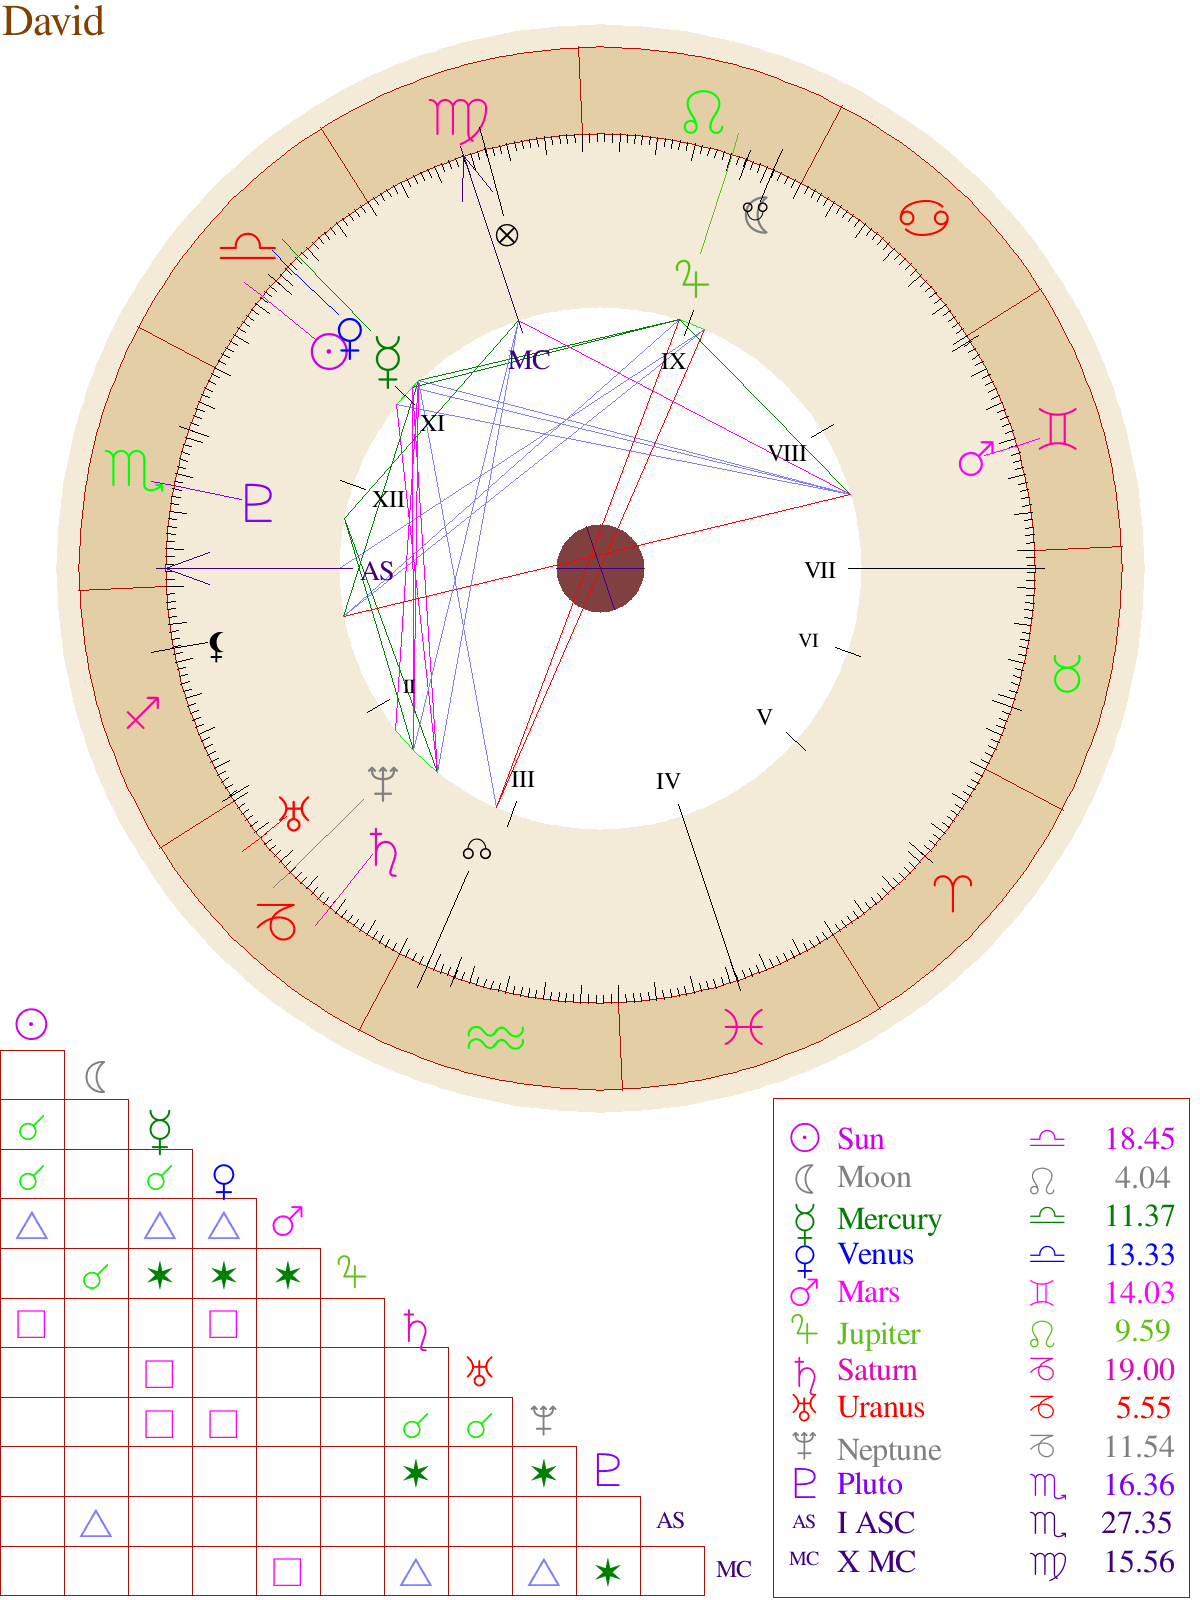Click the Pluto header glyph of aspect grid
The width and height of the screenshot is (1200, 1600).
point(607,1469)
